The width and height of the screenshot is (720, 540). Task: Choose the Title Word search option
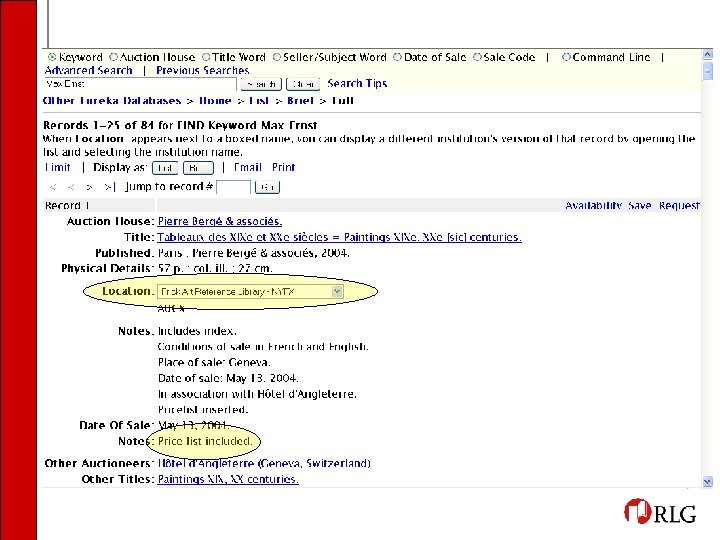206,57
